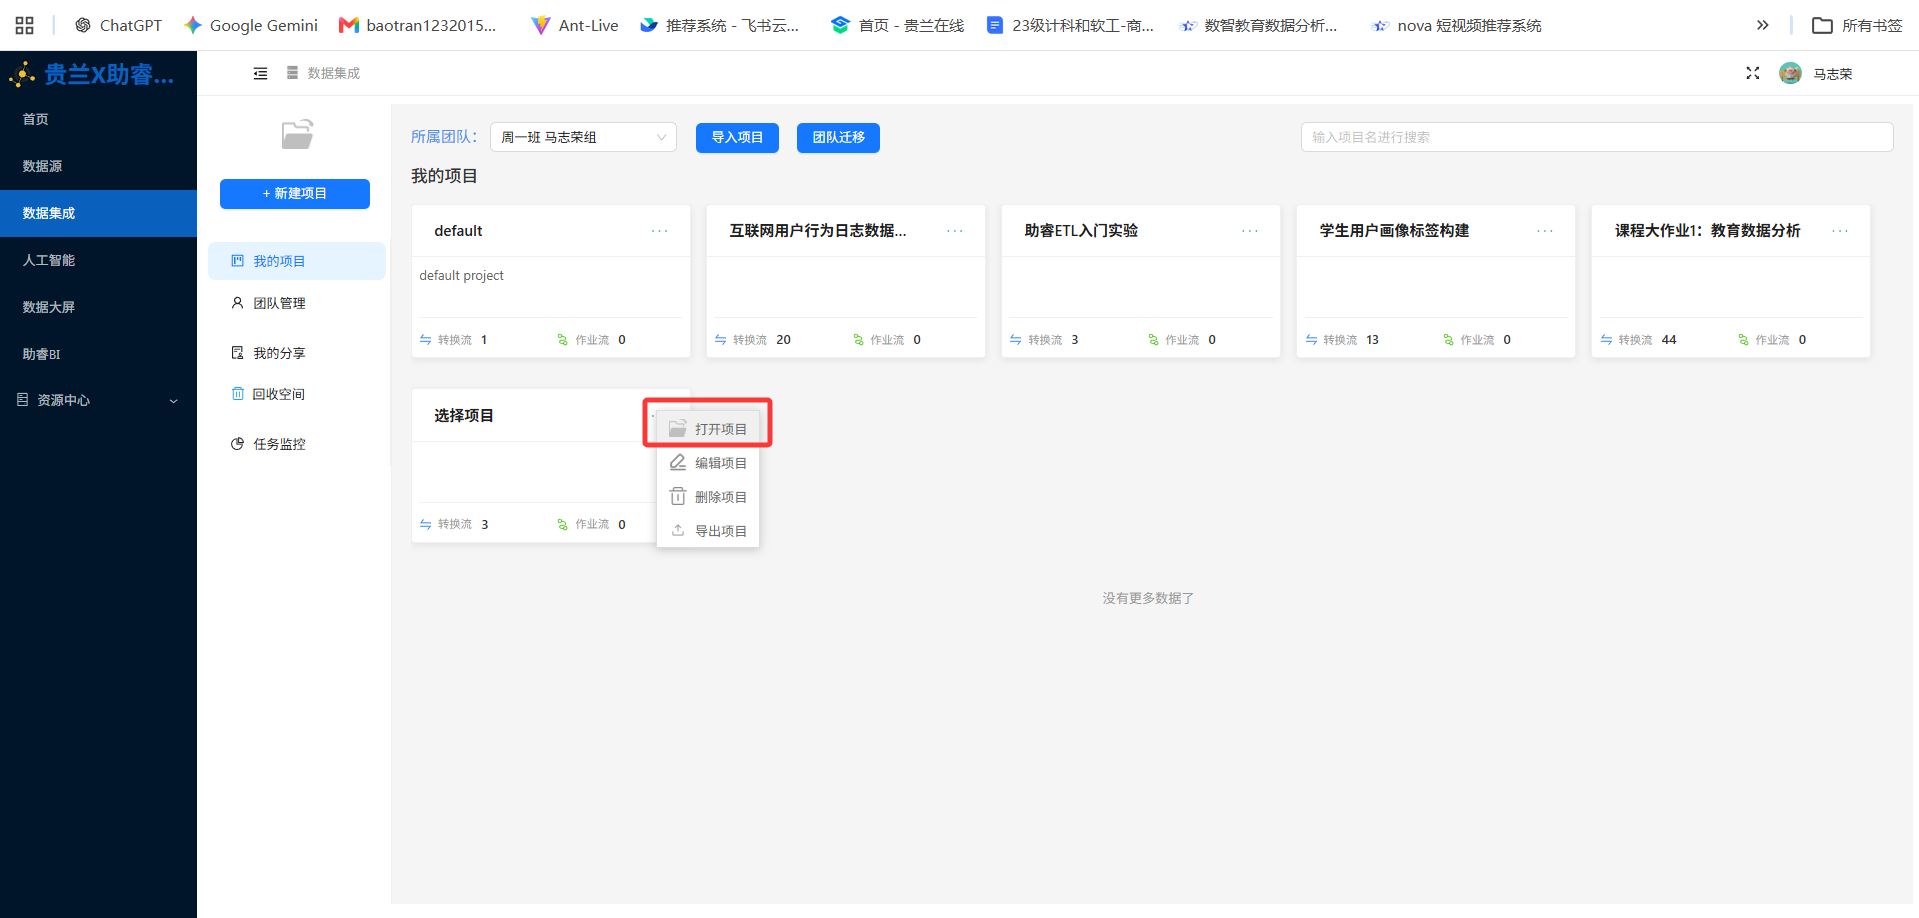Click the 我的项目 section heading

tap(444, 176)
